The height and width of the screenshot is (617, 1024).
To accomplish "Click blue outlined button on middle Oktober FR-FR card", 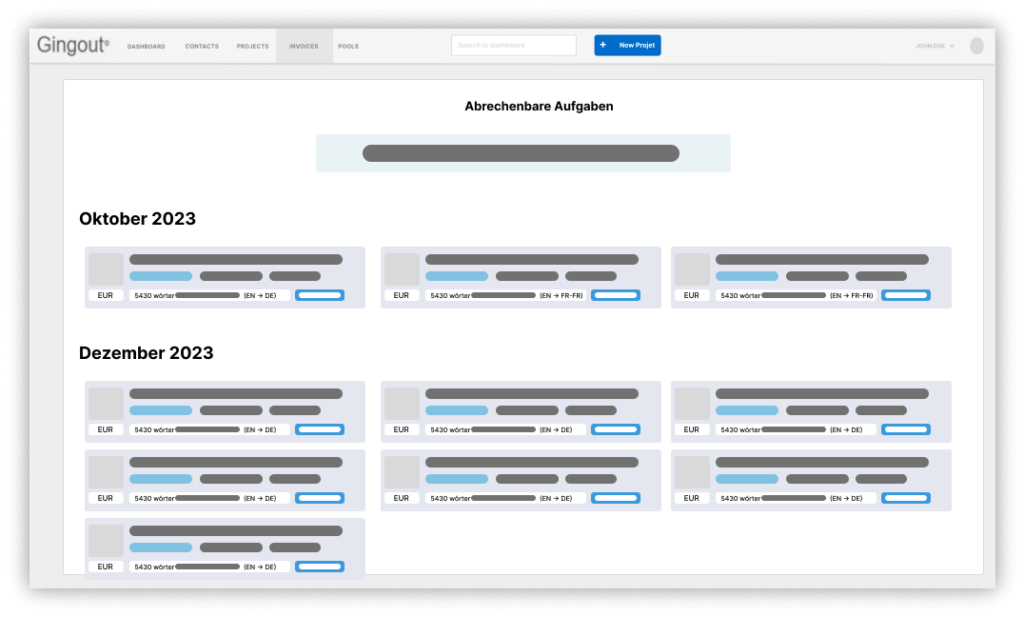I will click(x=615, y=295).
